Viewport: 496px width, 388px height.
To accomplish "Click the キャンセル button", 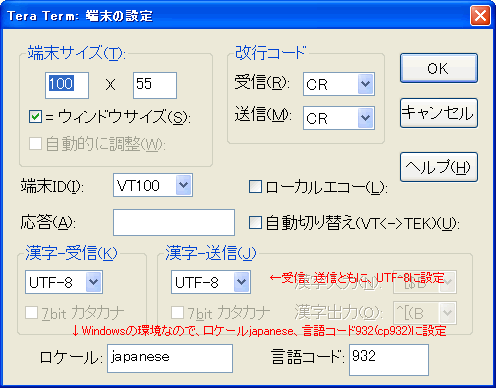I will (x=439, y=113).
